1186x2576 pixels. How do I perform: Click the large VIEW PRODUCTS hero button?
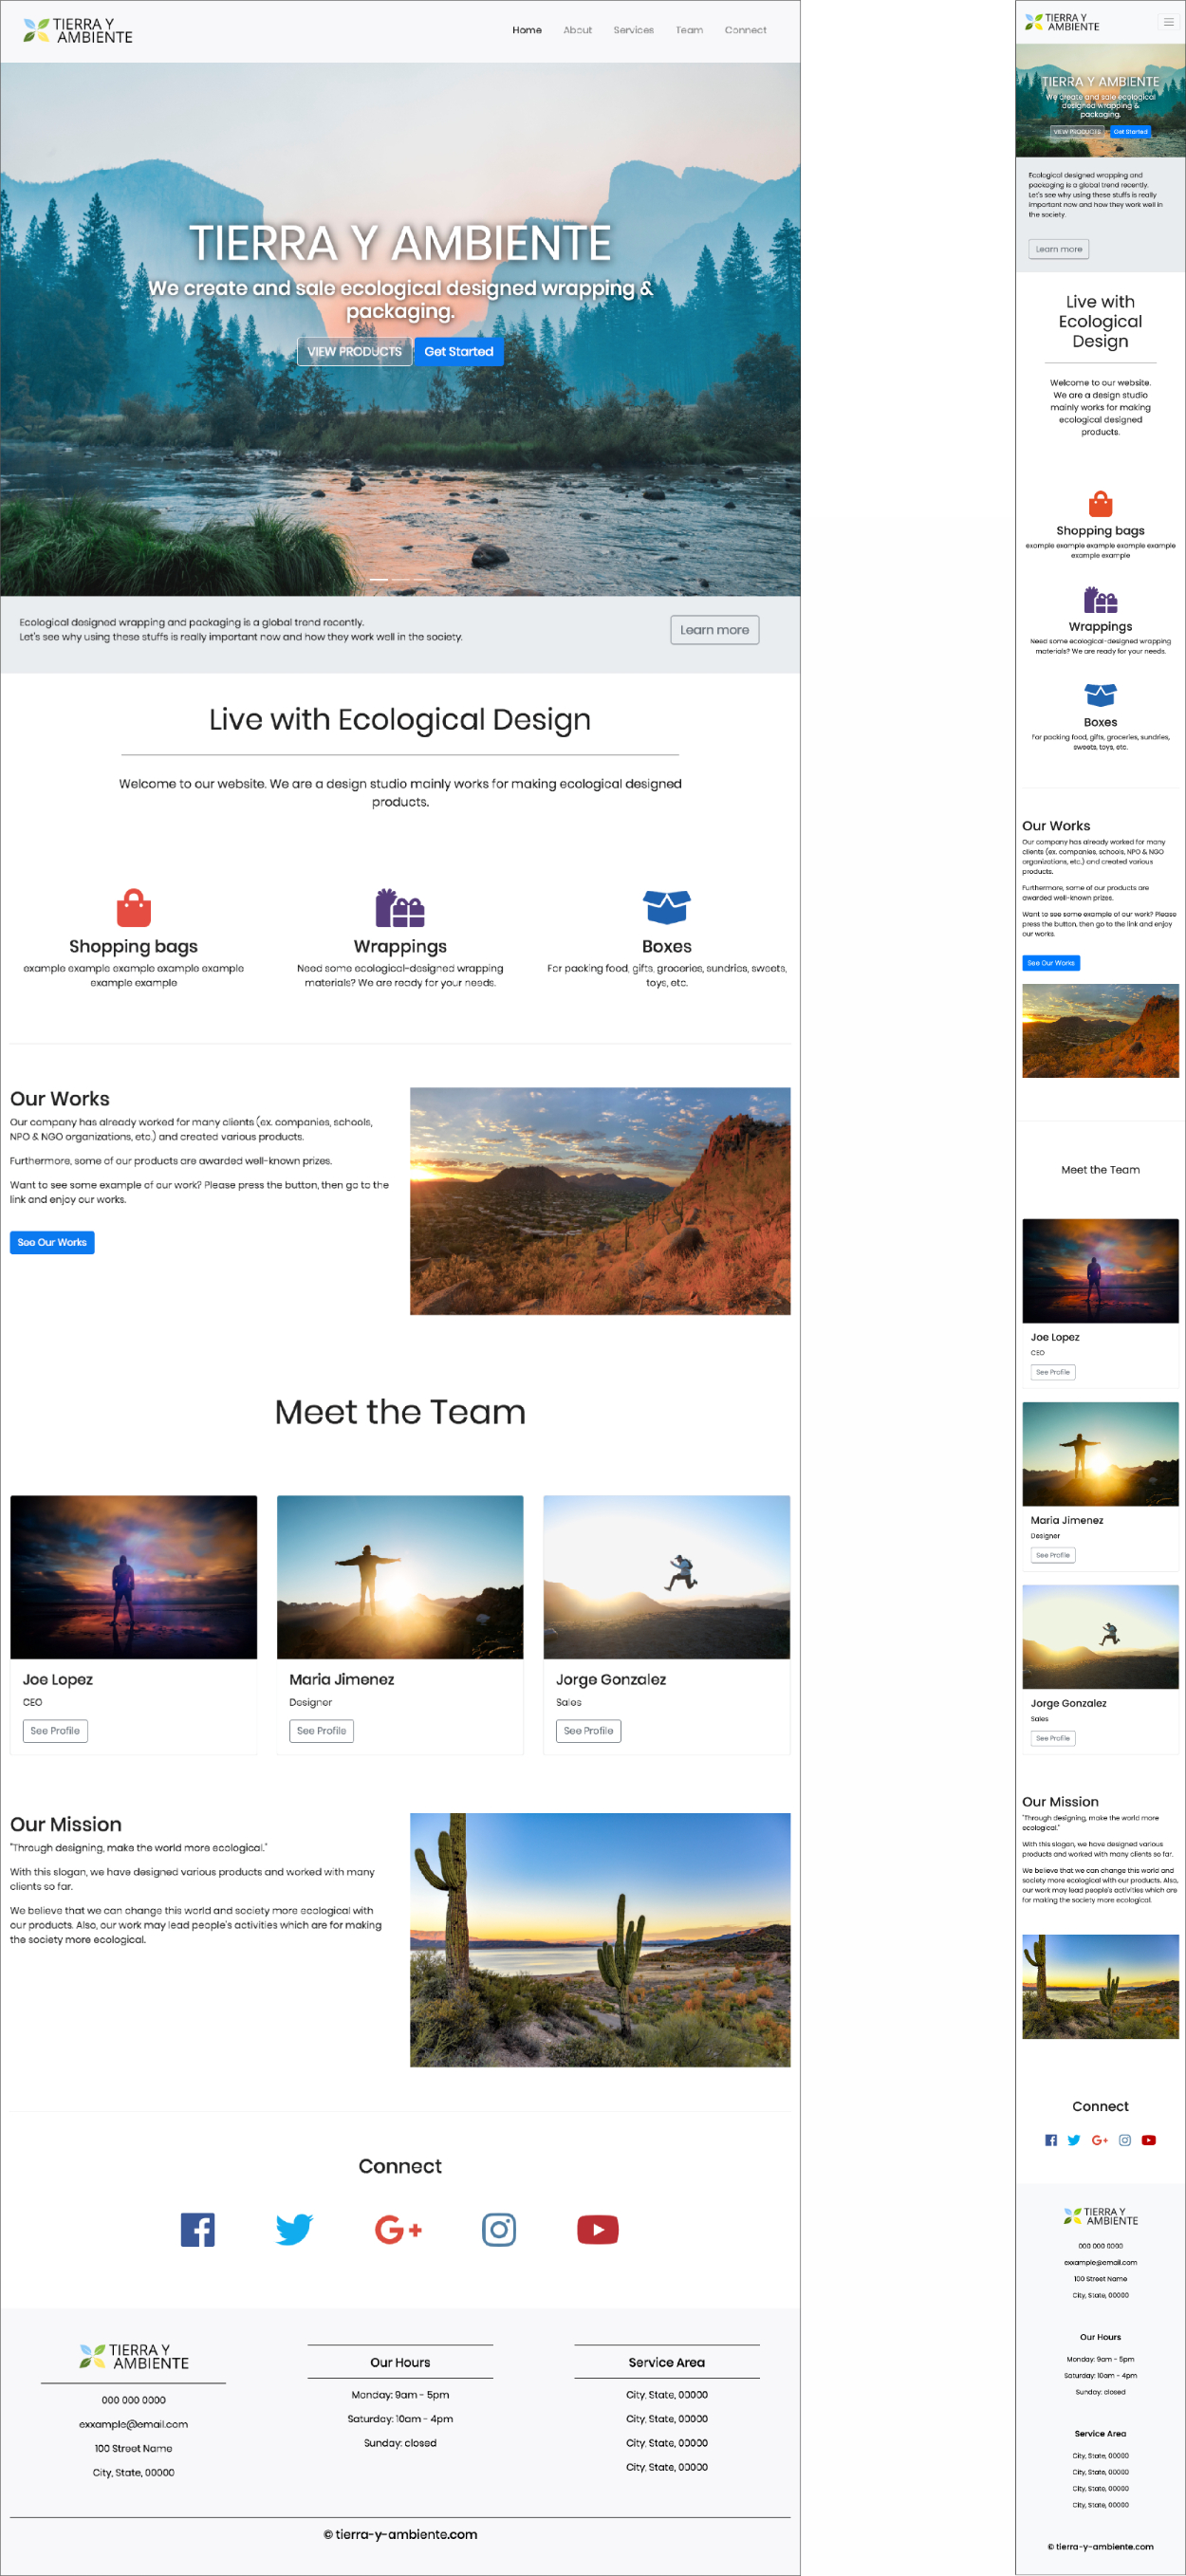tap(354, 351)
